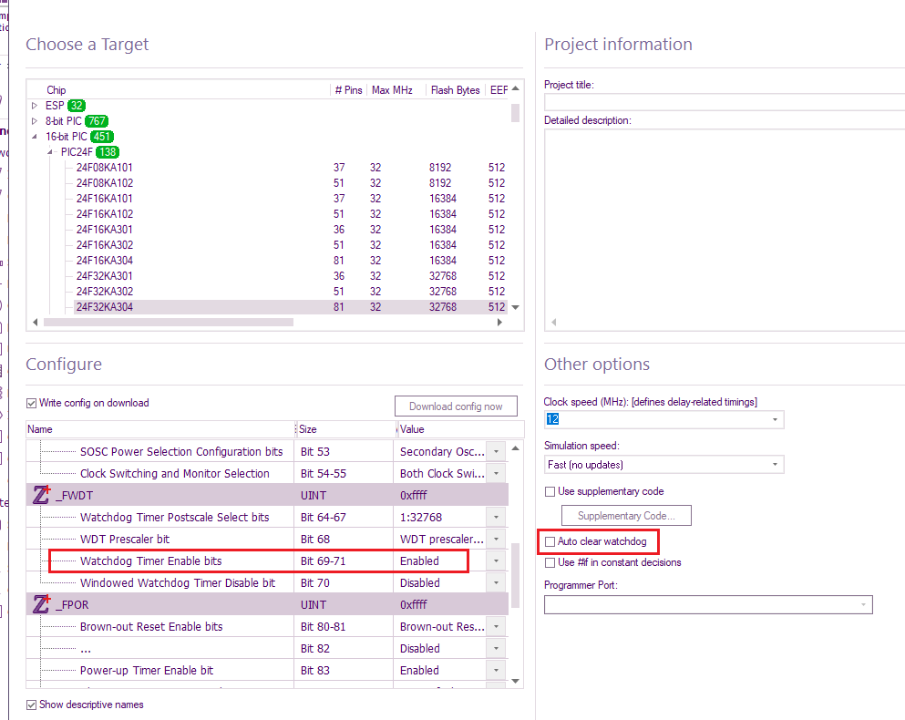Open the Programmer Port dropdown
905x720 pixels.
pos(863,605)
